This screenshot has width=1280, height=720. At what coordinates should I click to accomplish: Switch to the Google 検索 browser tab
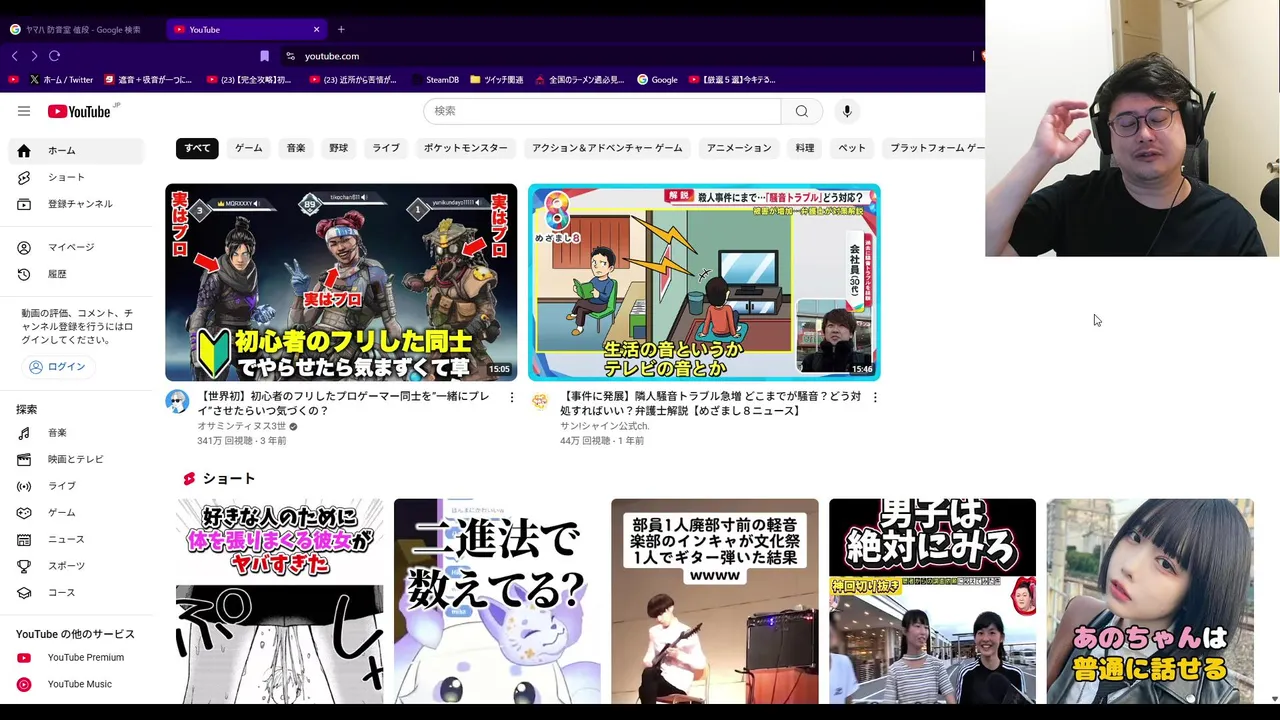tap(80, 29)
